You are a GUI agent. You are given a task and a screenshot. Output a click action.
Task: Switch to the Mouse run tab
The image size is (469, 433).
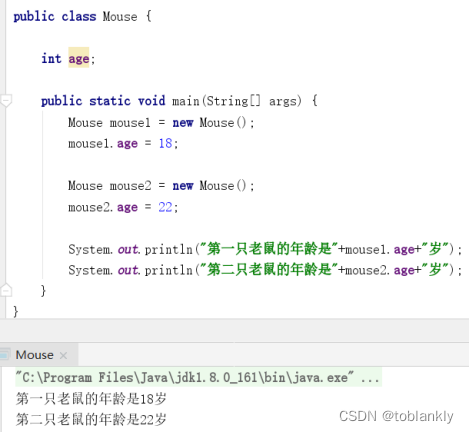(x=34, y=355)
